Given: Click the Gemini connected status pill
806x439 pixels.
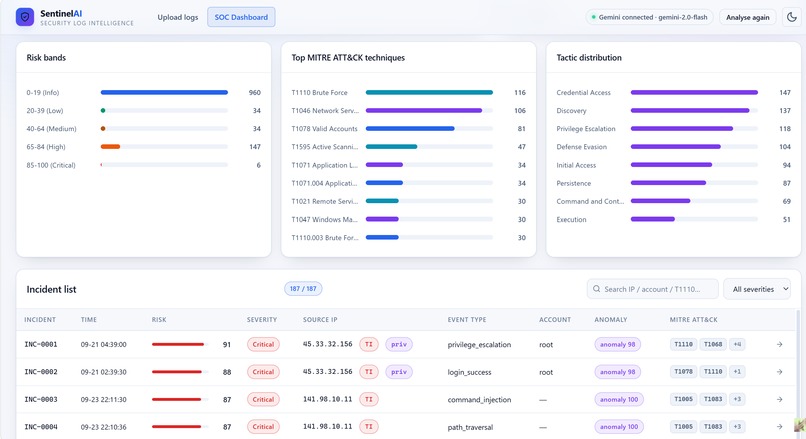Looking at the screenshot, I should 649,17.
